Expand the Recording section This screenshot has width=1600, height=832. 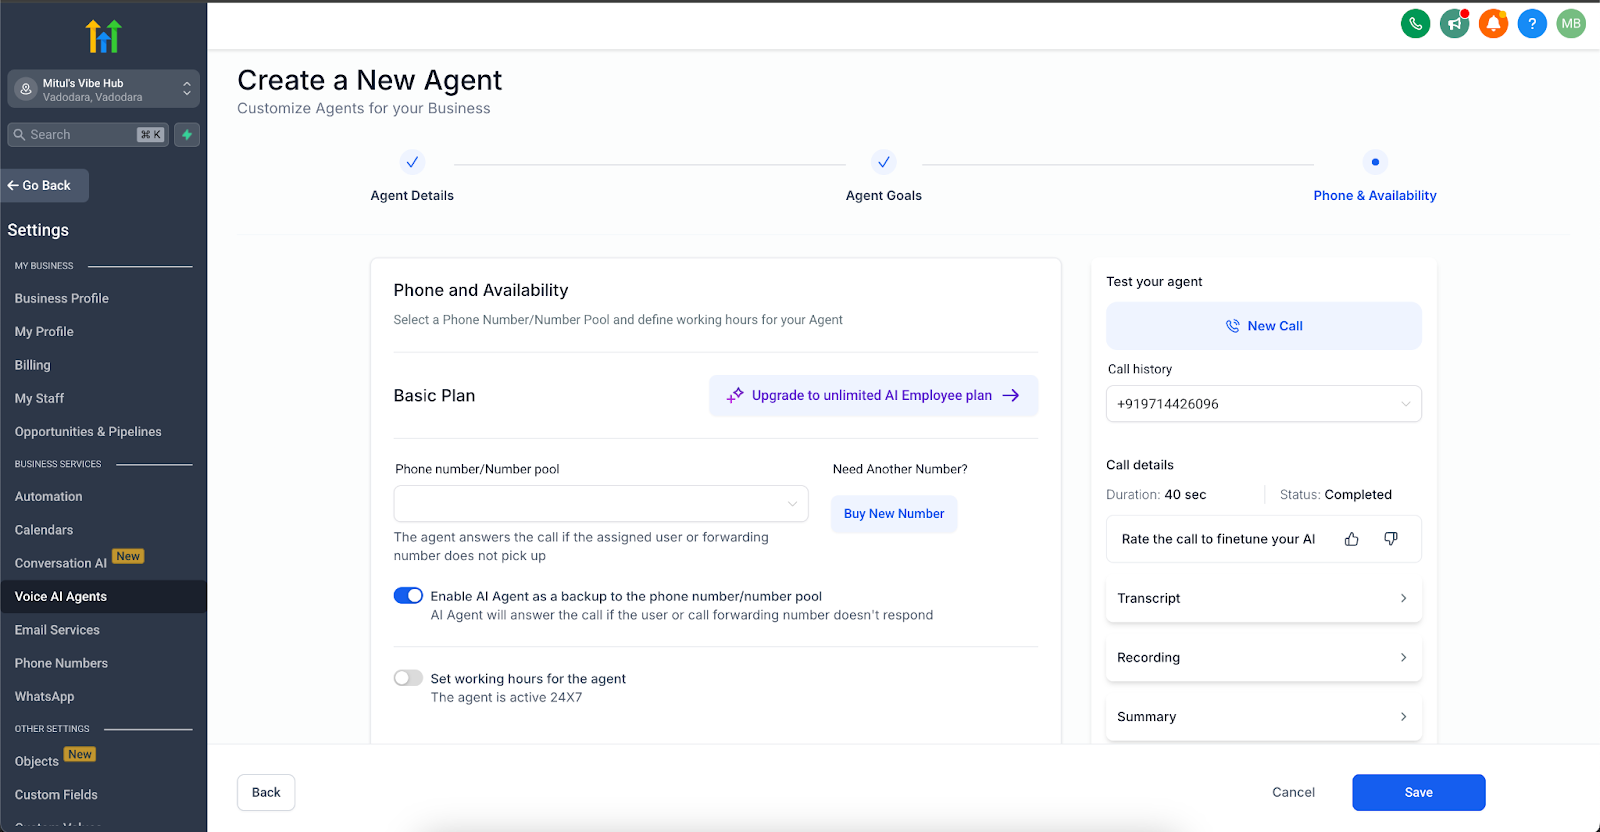[1264, 657]
